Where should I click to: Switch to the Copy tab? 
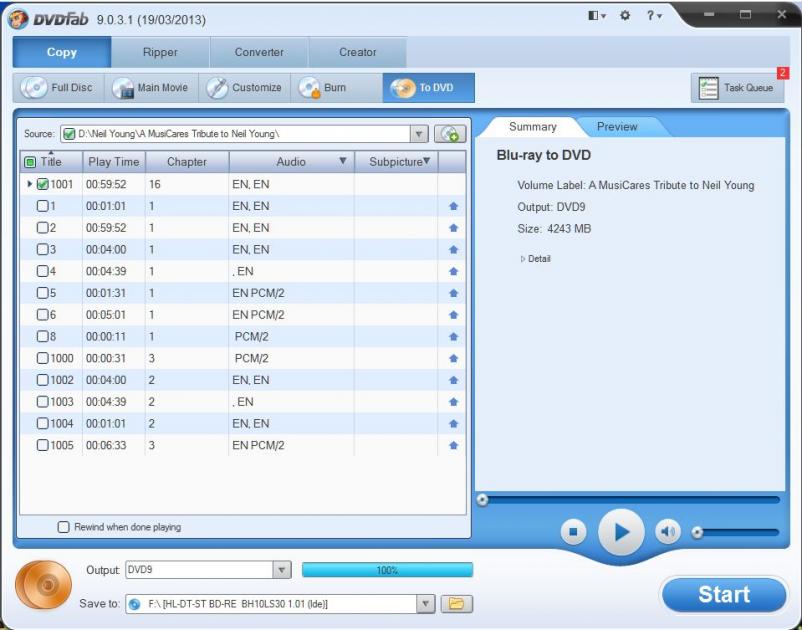[x=62, y=52]
